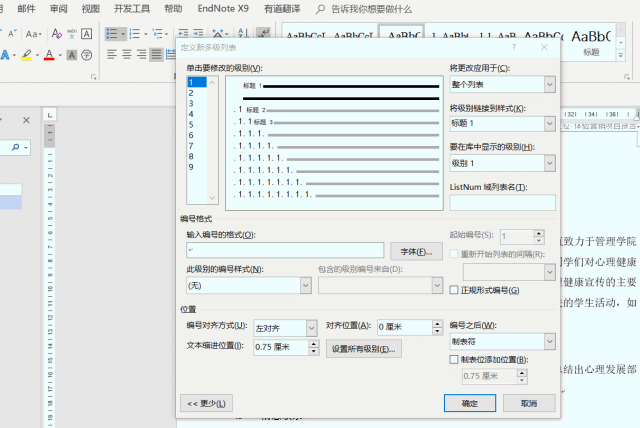
Task: Click the Sort A-Z icon
Action: 243,33
